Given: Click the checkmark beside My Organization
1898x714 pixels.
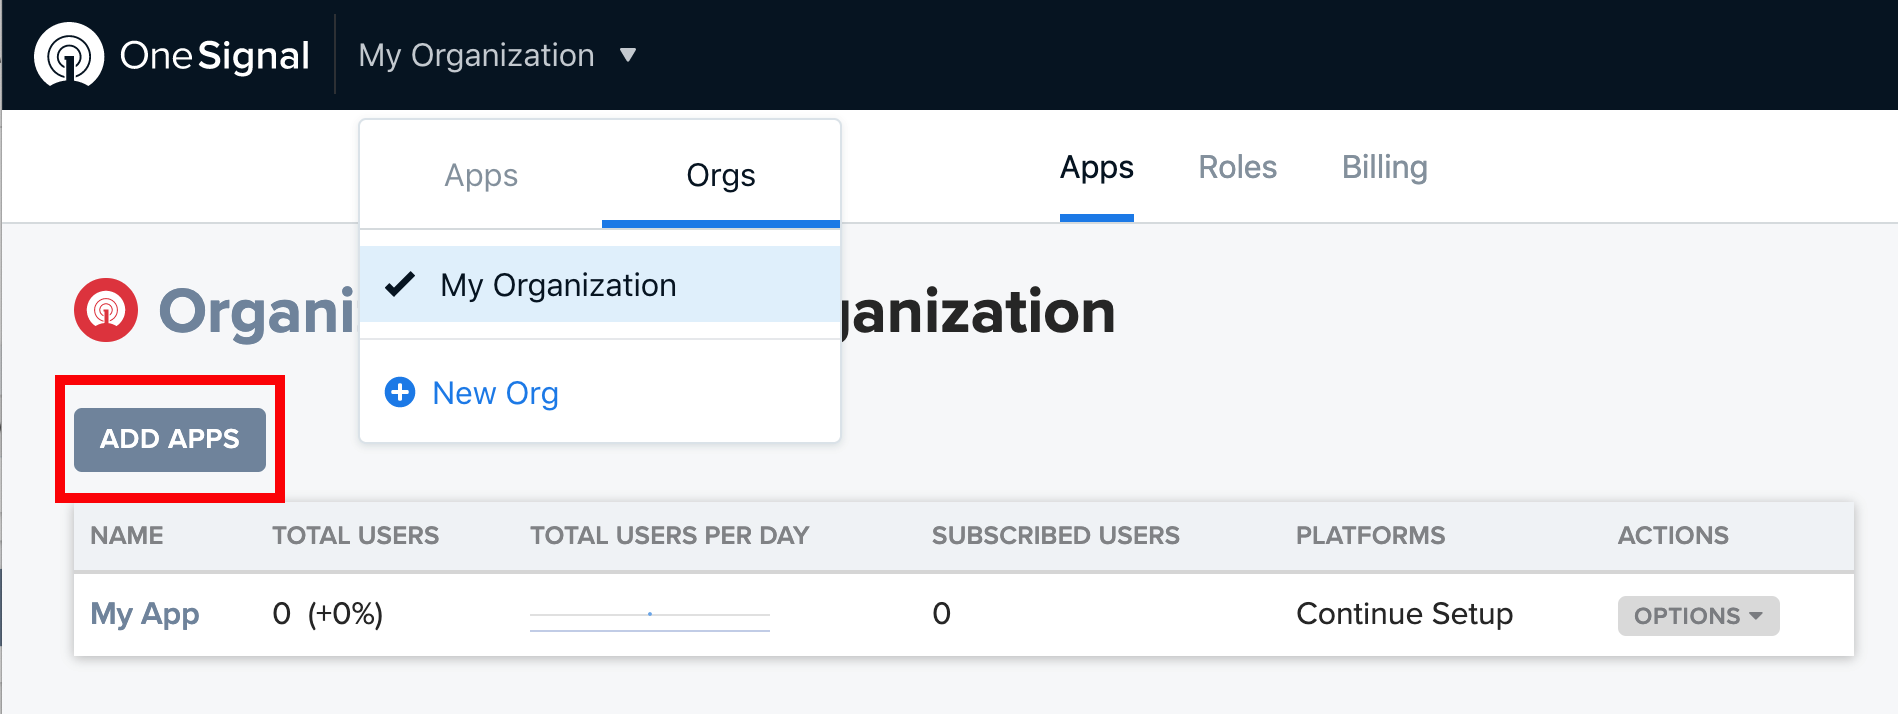Looking at the screenshot, I should pos(400,285).
